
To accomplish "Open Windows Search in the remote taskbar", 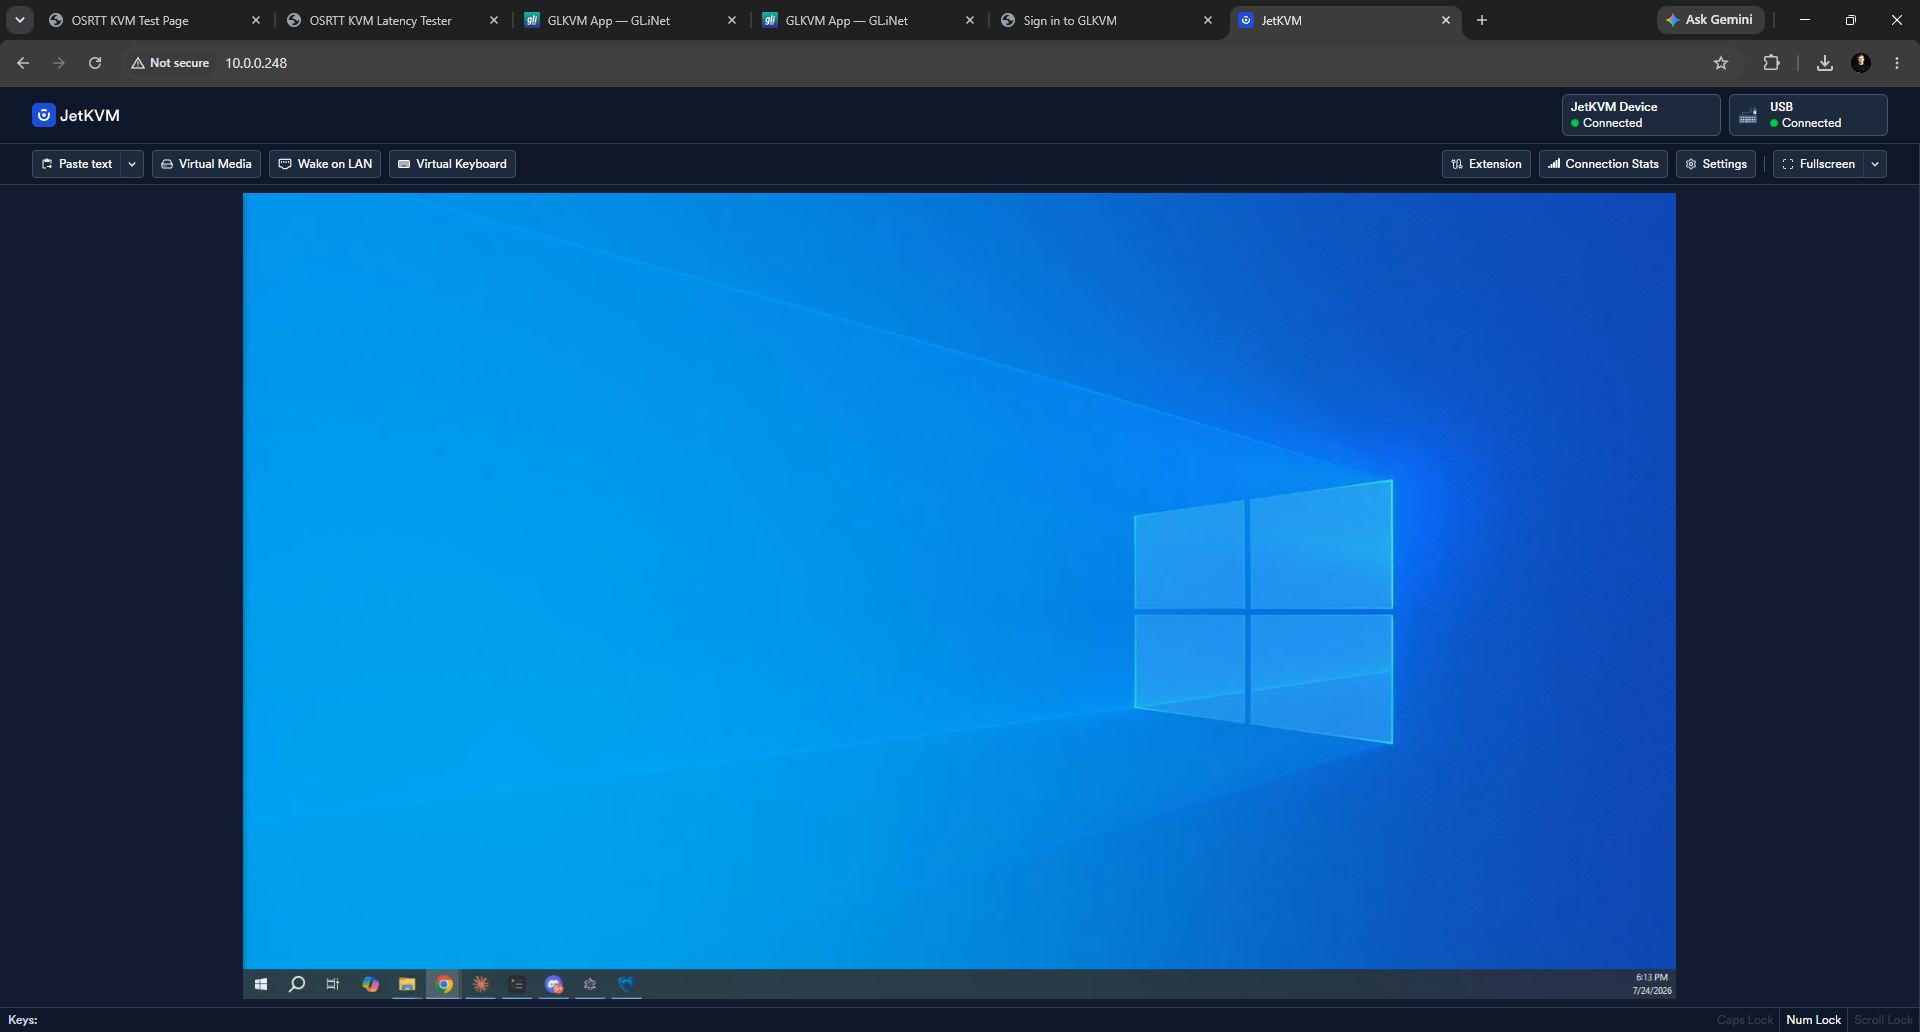I will pyautogui.click(x=297, y=984).
